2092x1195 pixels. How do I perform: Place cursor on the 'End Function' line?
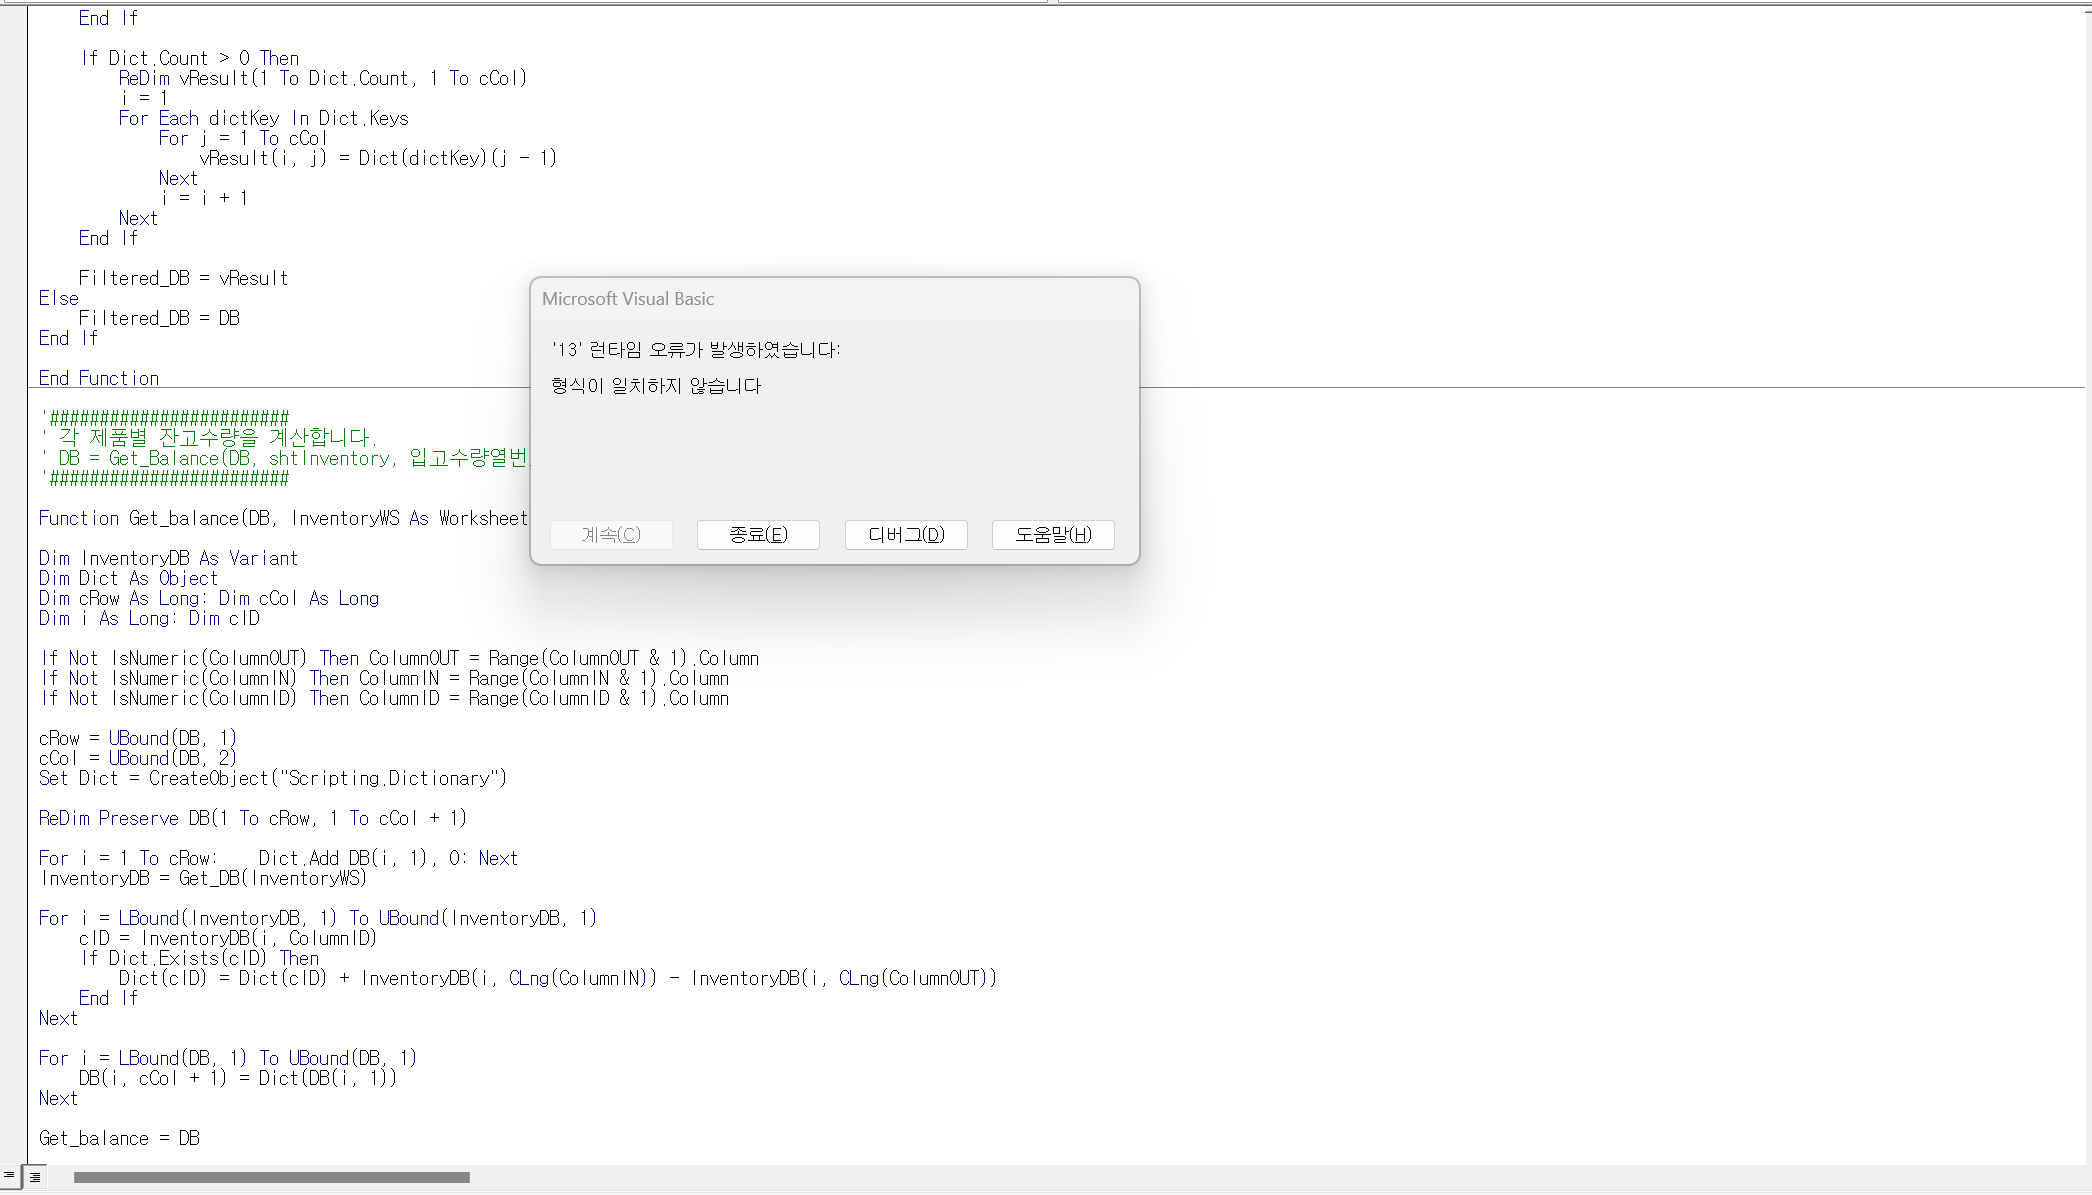99,378
